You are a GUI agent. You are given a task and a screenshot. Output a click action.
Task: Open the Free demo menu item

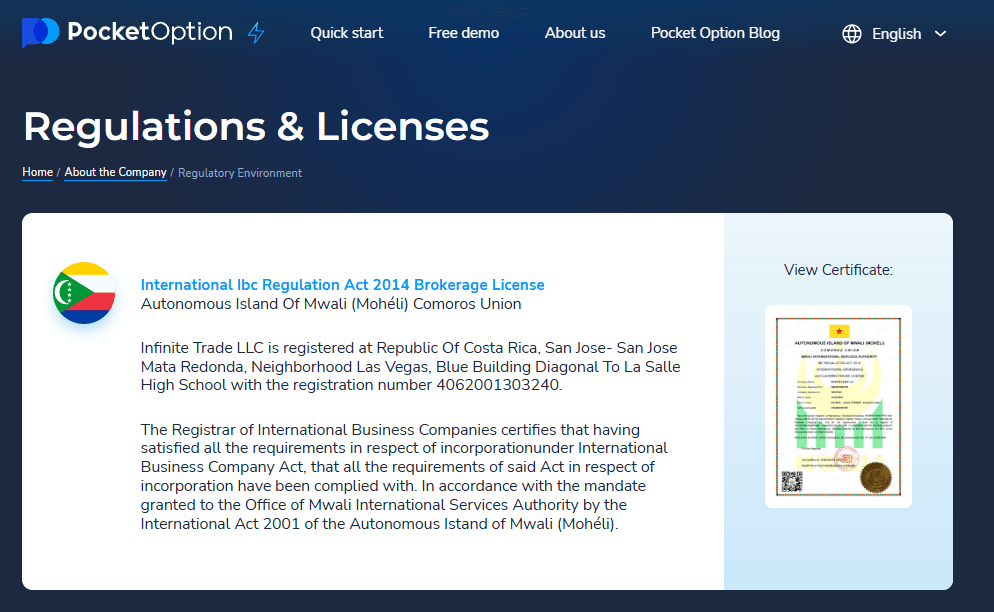pos(463,33)
